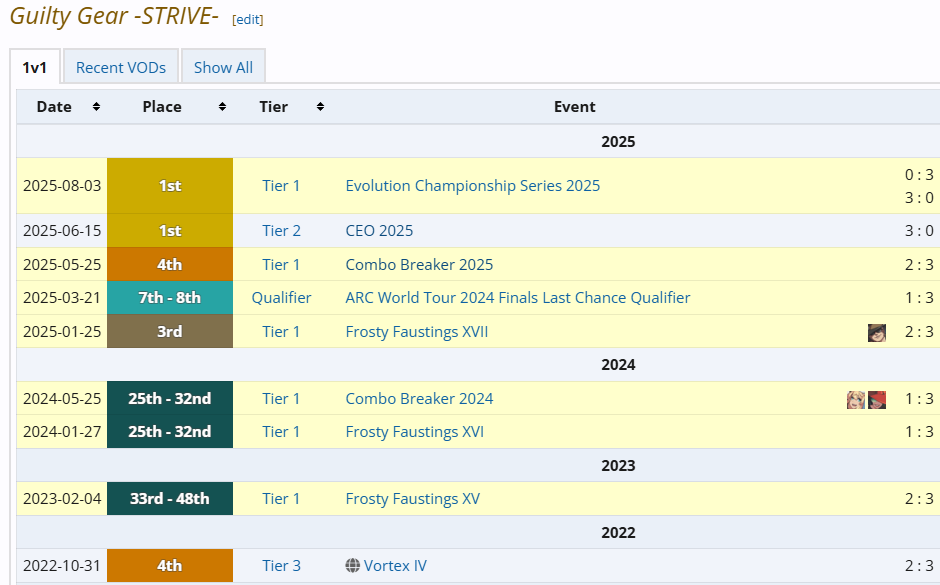Open the Frosty Faustings XV event page
The width and height of the screenshot is (940, 585).
[x=412, y=499]
